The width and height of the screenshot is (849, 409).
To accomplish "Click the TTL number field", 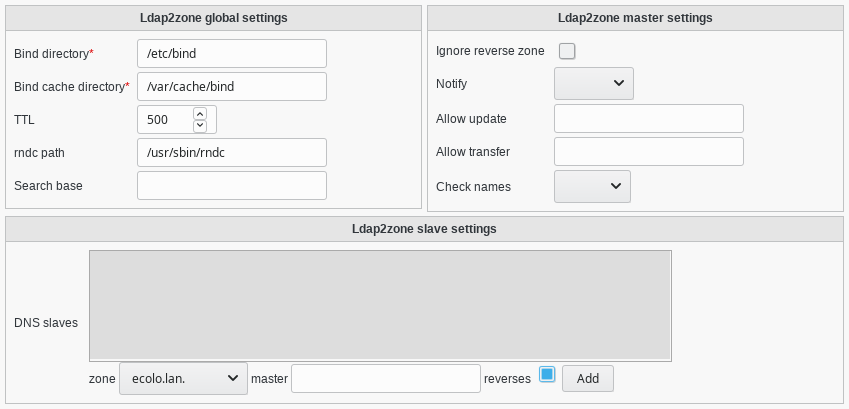I will (x=177, y=120).
